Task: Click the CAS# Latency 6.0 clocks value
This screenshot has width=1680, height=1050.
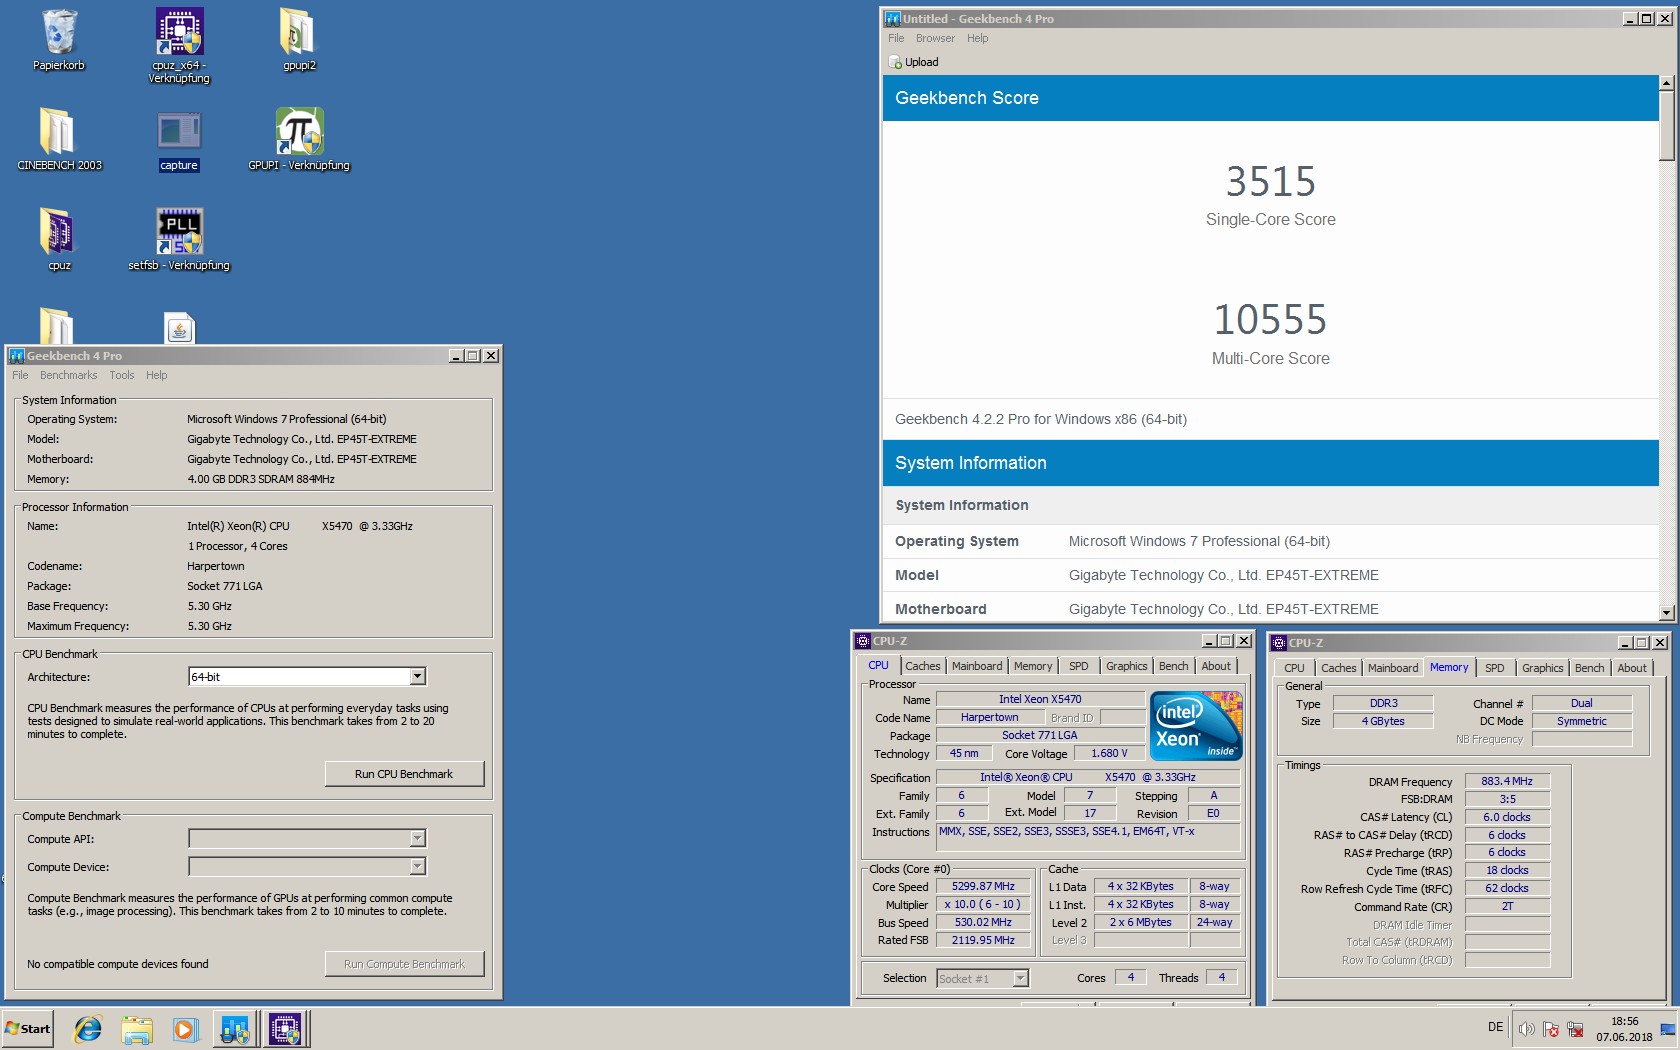Action: tap(1507, 818)
